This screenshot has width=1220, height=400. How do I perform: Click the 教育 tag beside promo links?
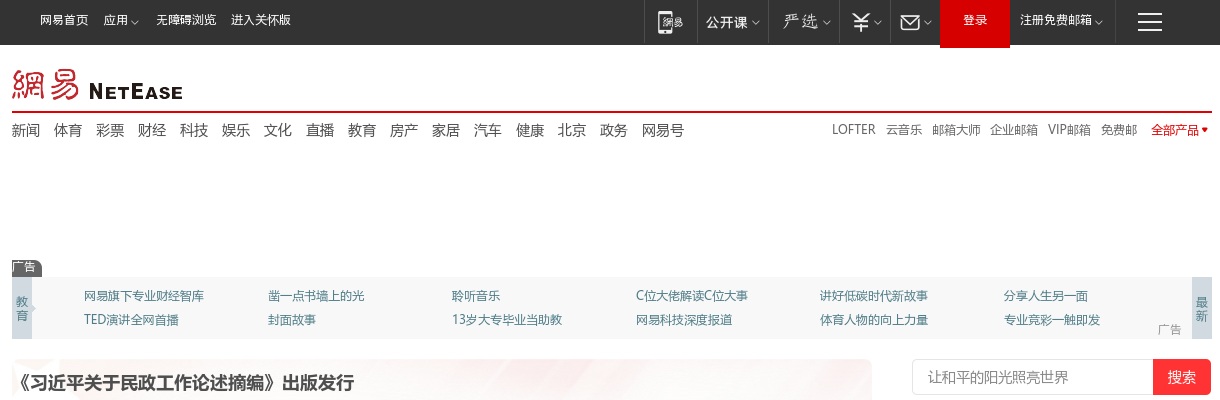pos(22,308)
